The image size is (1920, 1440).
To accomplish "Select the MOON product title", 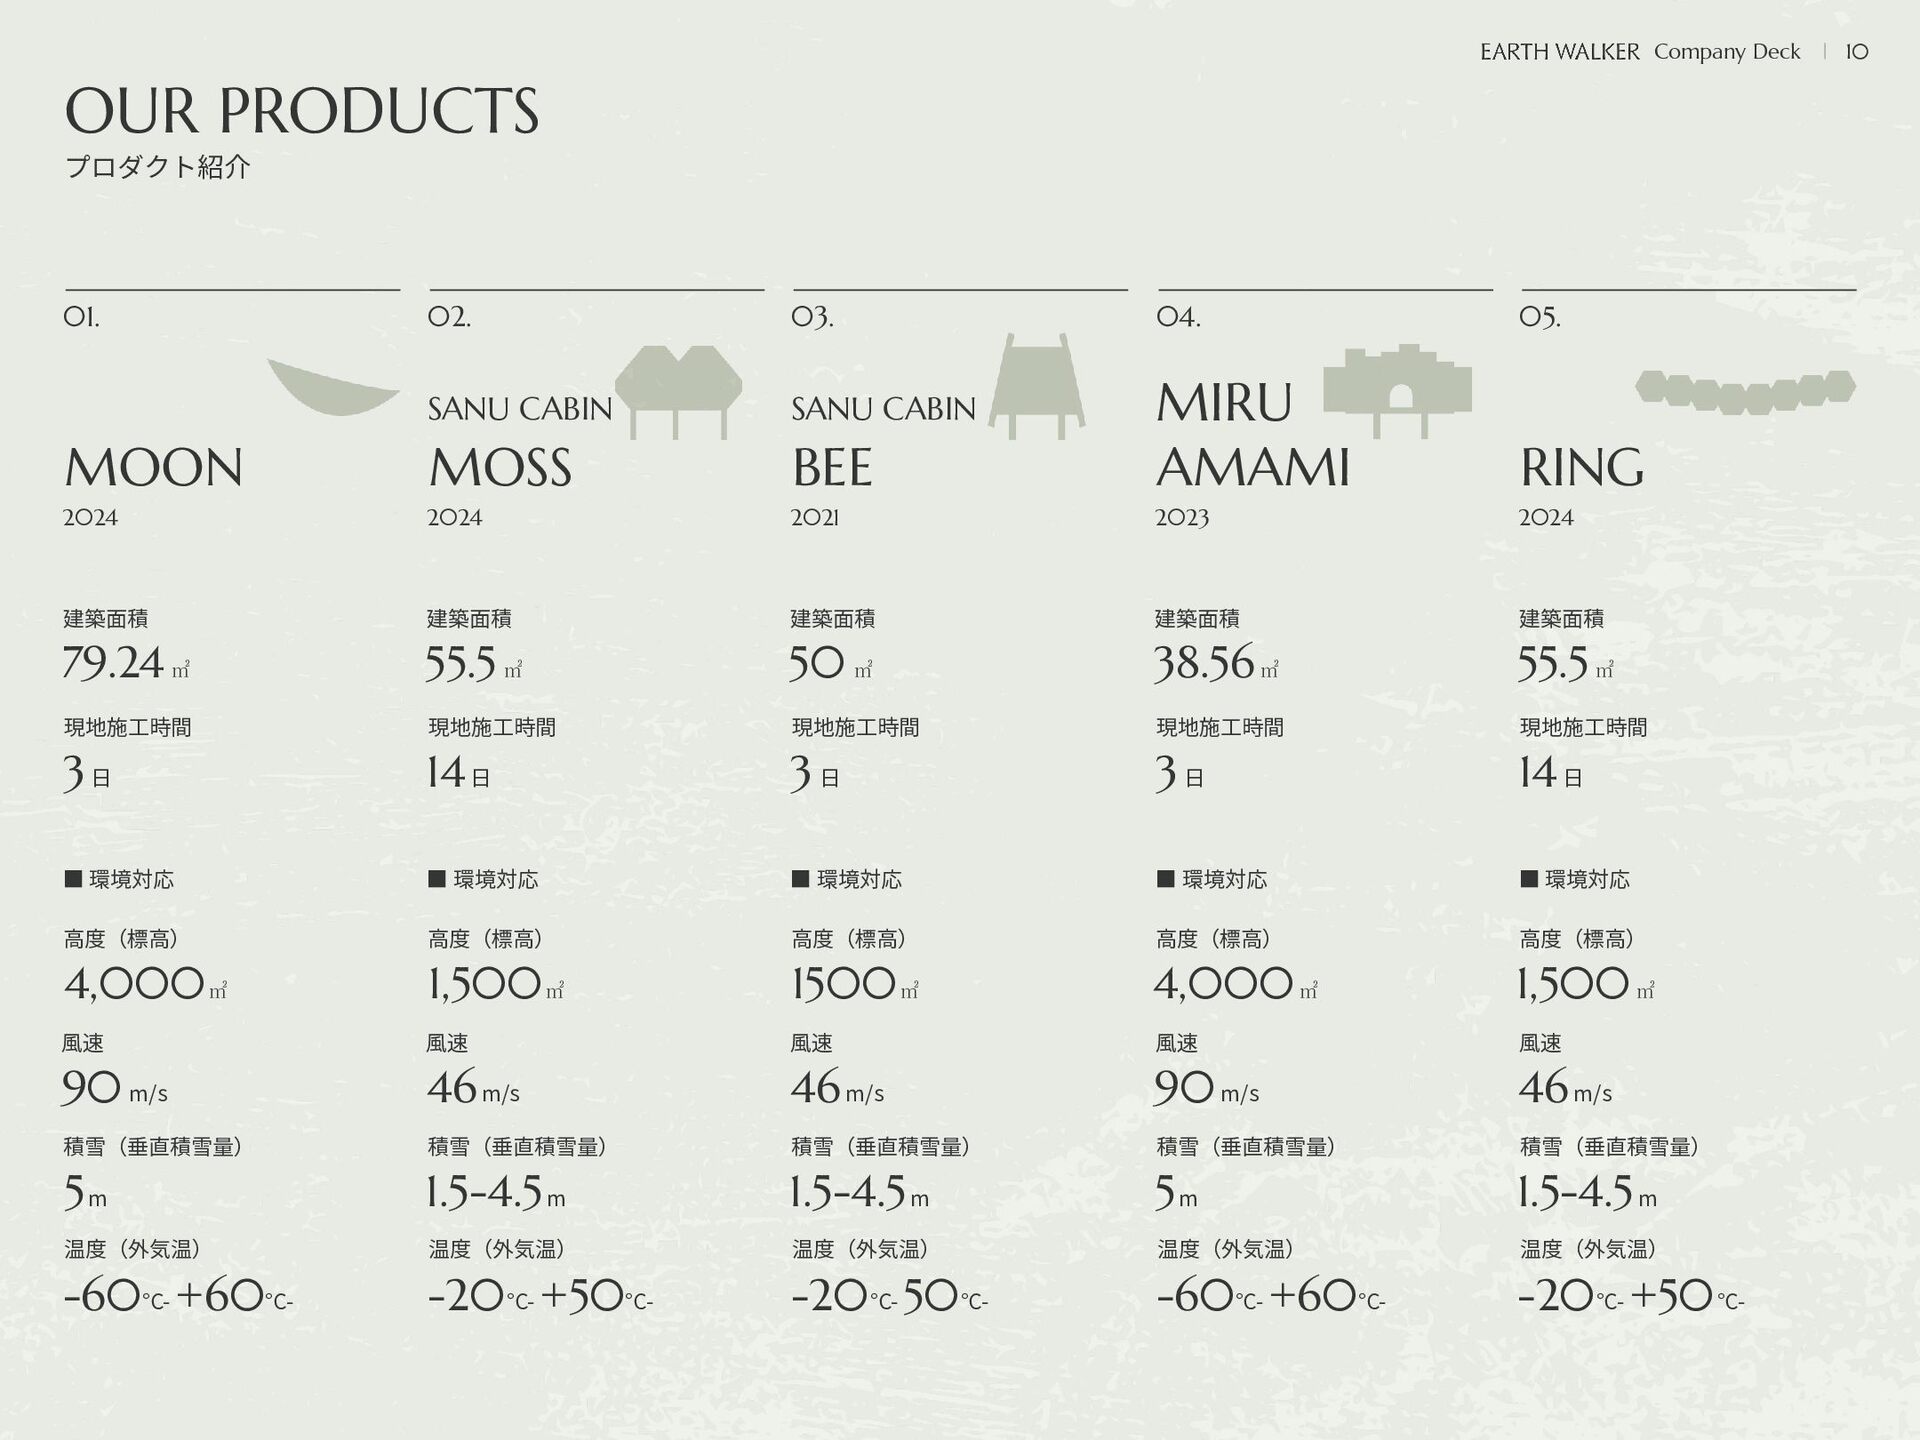I will pos(154,467).
